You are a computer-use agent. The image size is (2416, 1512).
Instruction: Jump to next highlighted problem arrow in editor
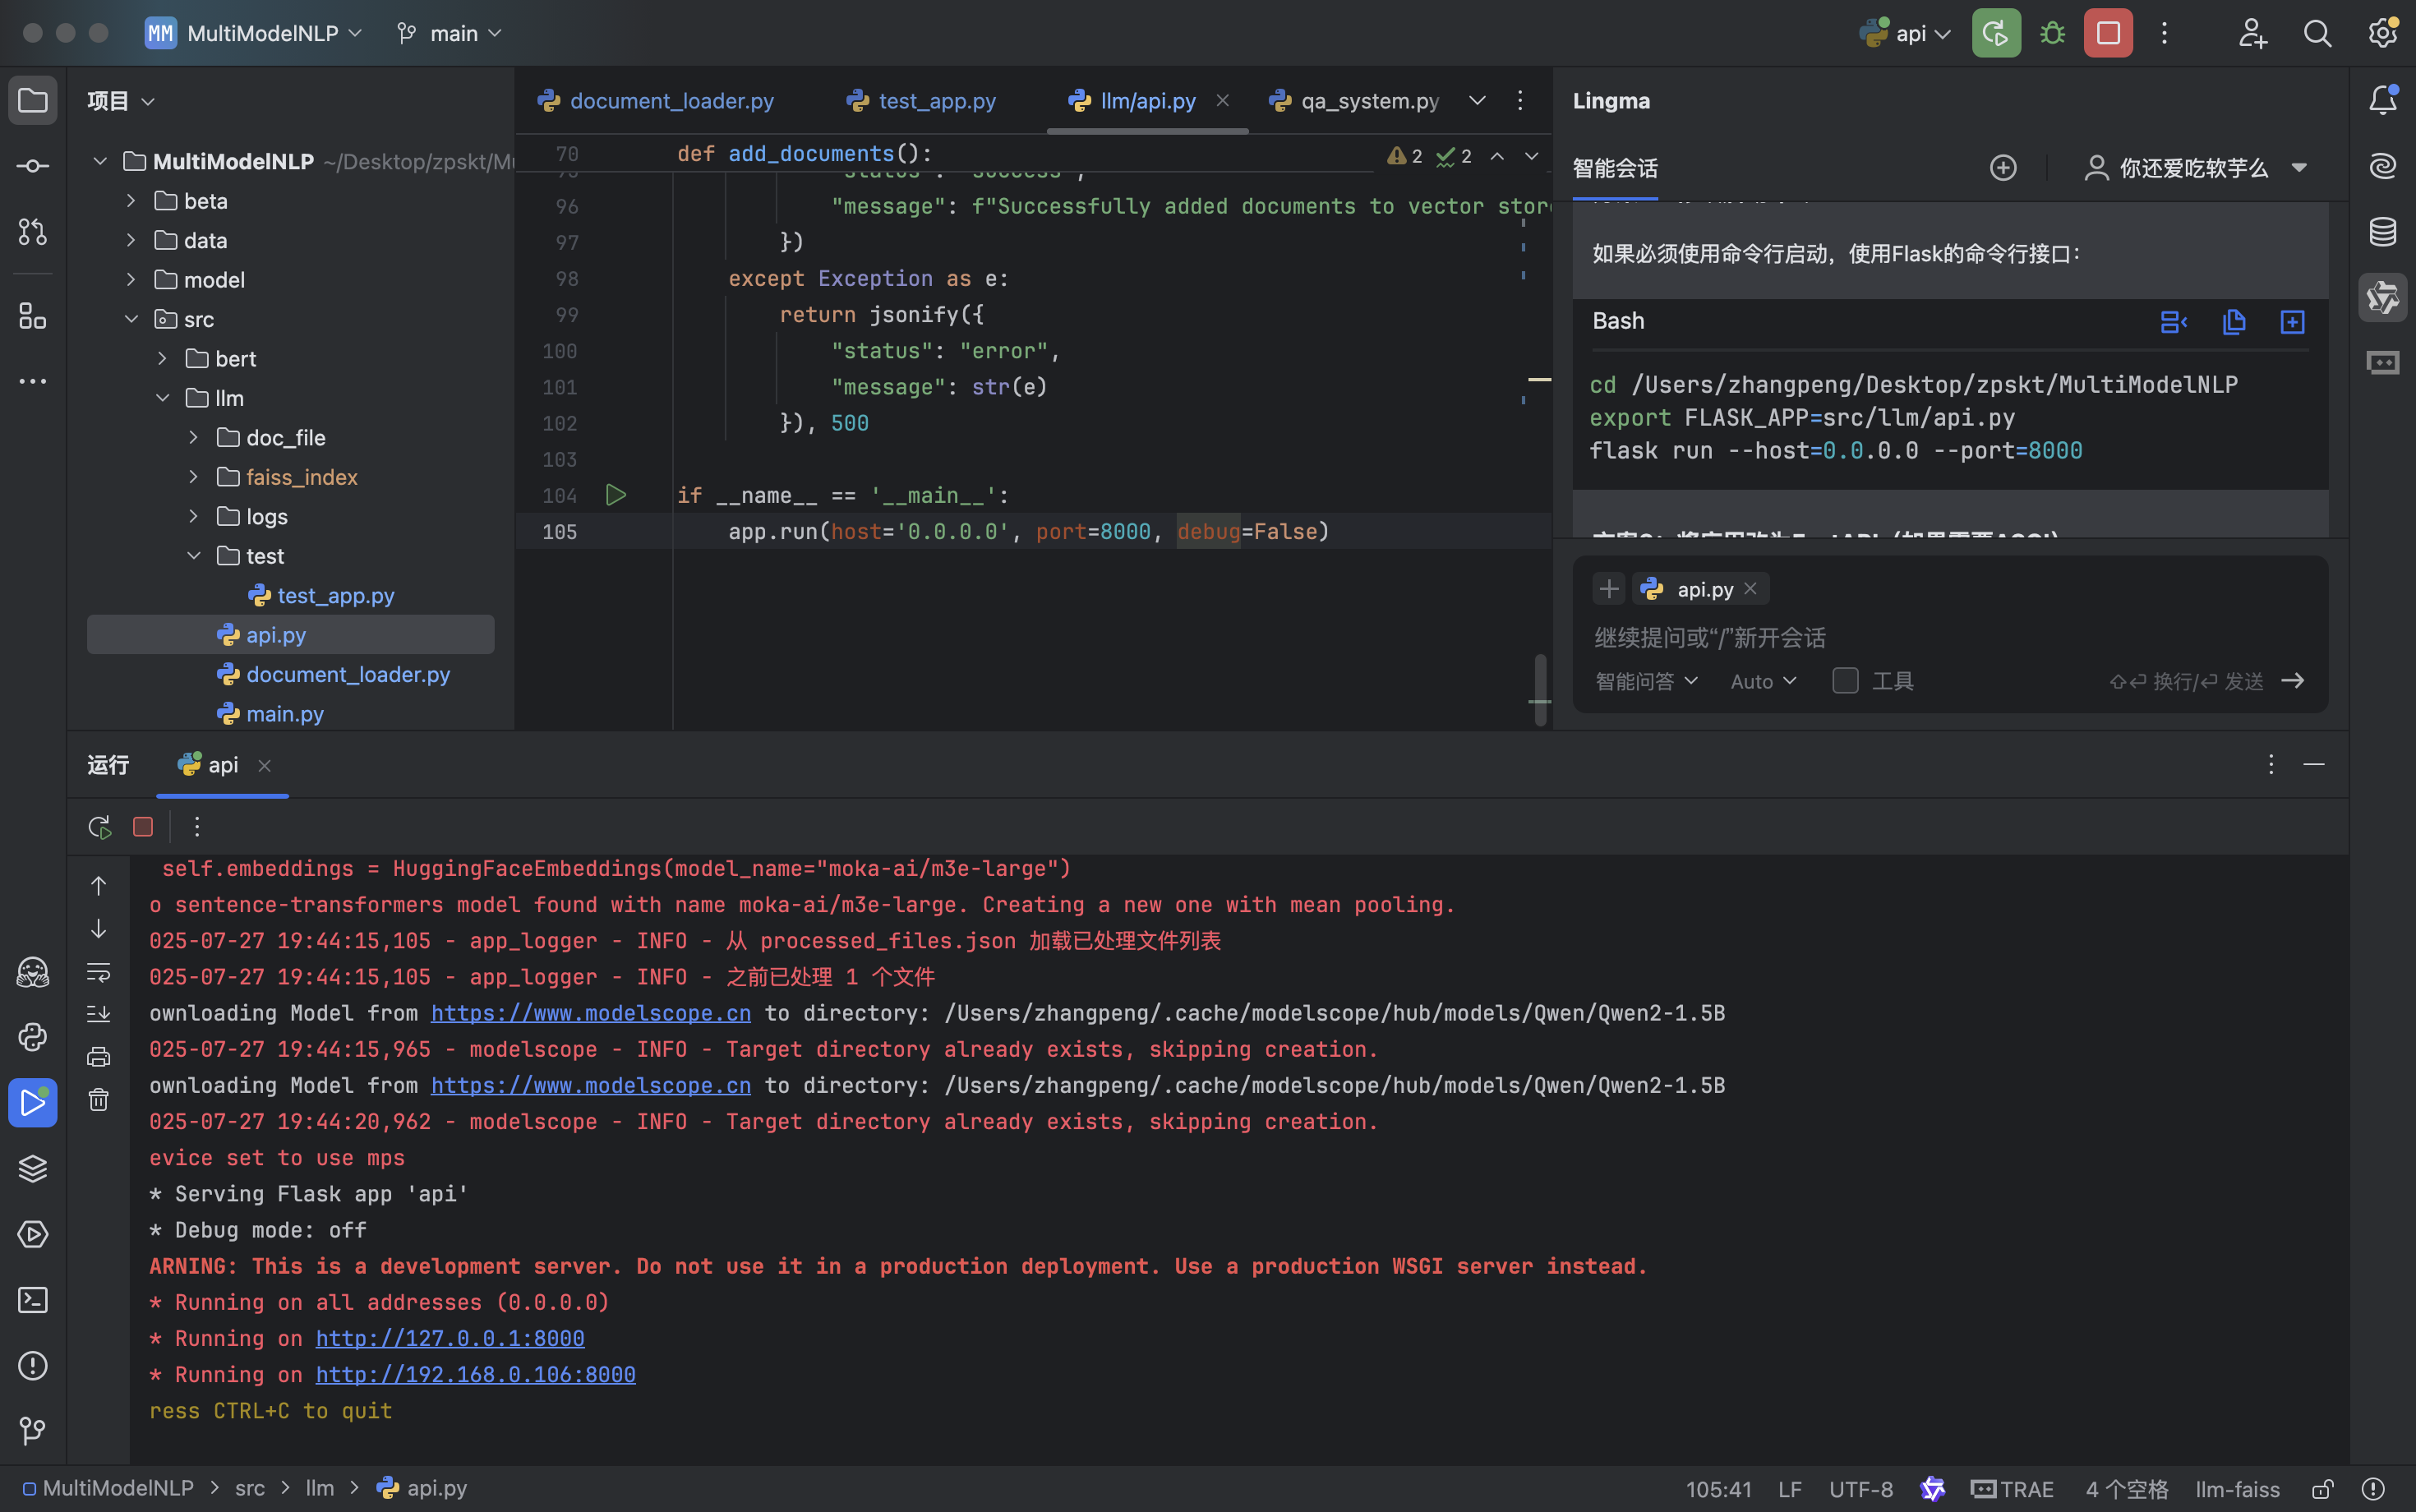[x=1531, y=156]
